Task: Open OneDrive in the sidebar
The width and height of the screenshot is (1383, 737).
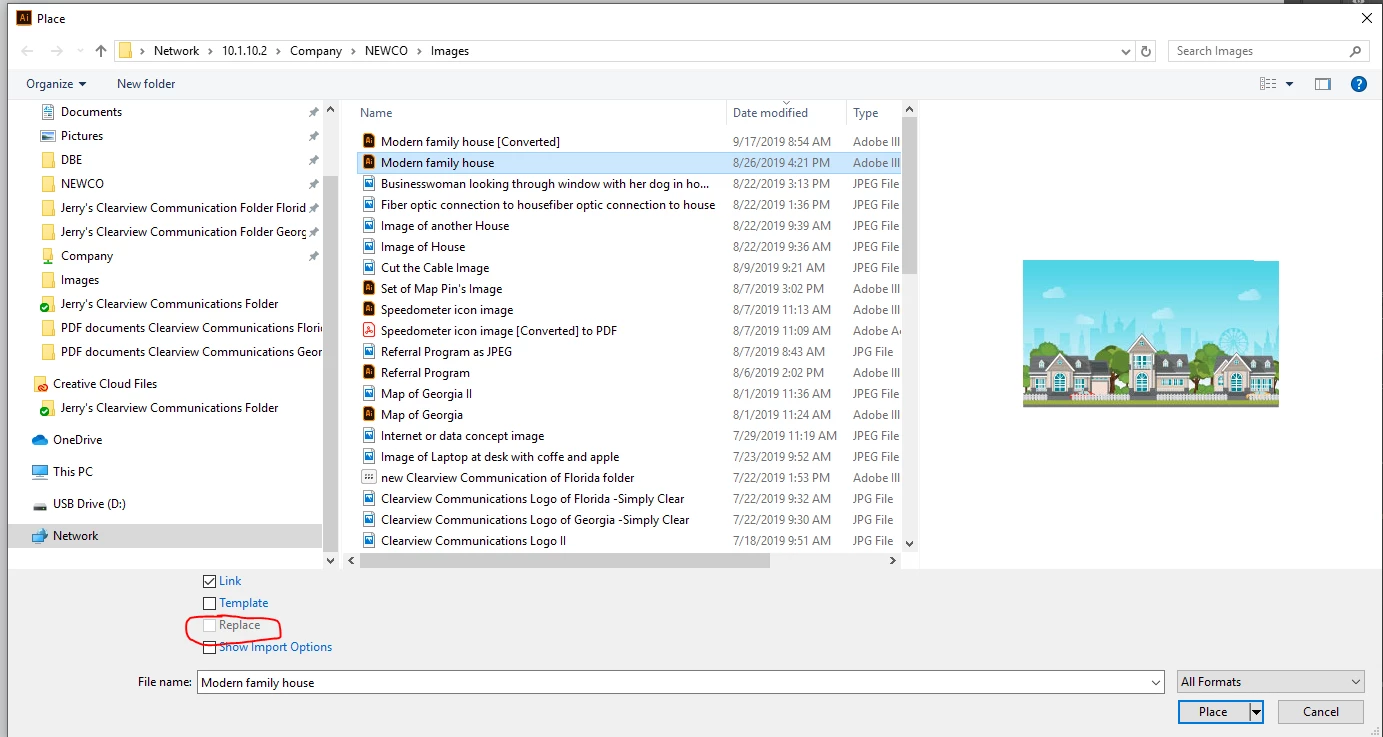Action: point(77,440)
